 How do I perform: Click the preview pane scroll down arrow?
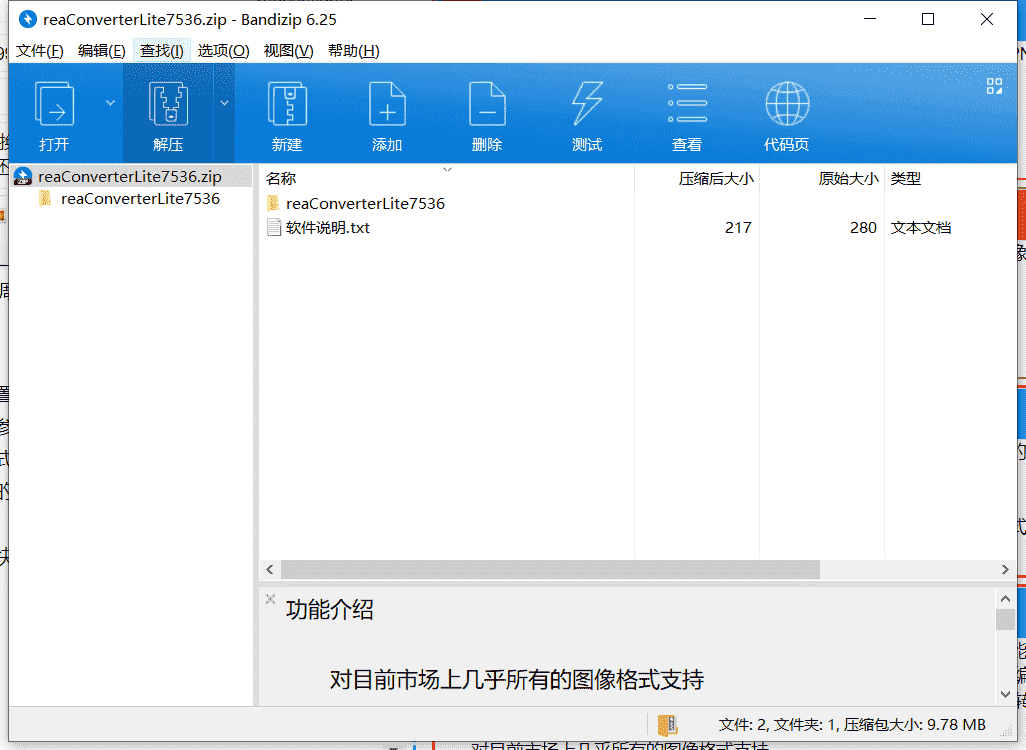(1005, 695)
